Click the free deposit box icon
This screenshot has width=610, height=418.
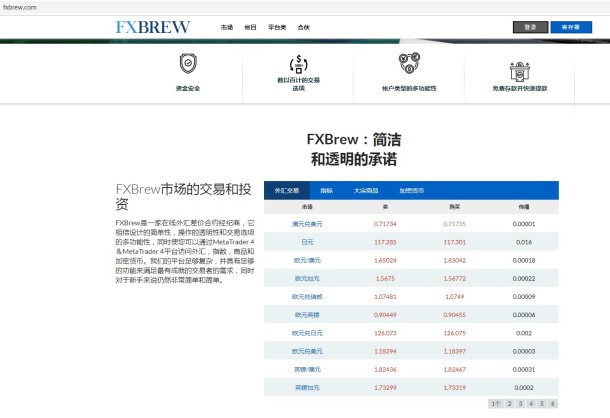(520, 71)
